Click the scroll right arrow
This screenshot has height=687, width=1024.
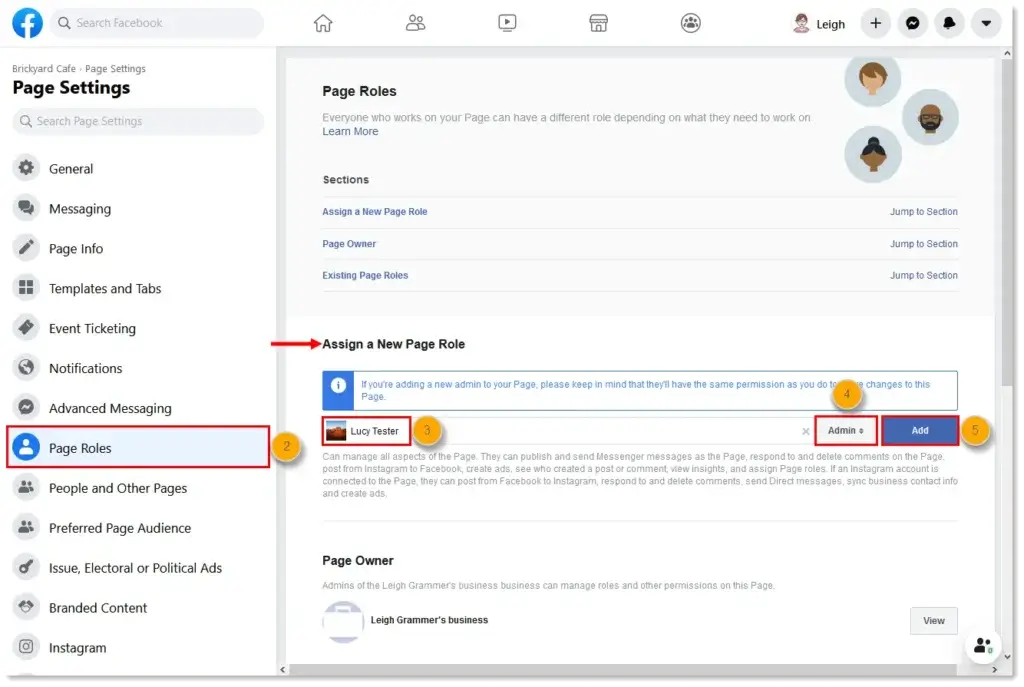click(994, 669)
